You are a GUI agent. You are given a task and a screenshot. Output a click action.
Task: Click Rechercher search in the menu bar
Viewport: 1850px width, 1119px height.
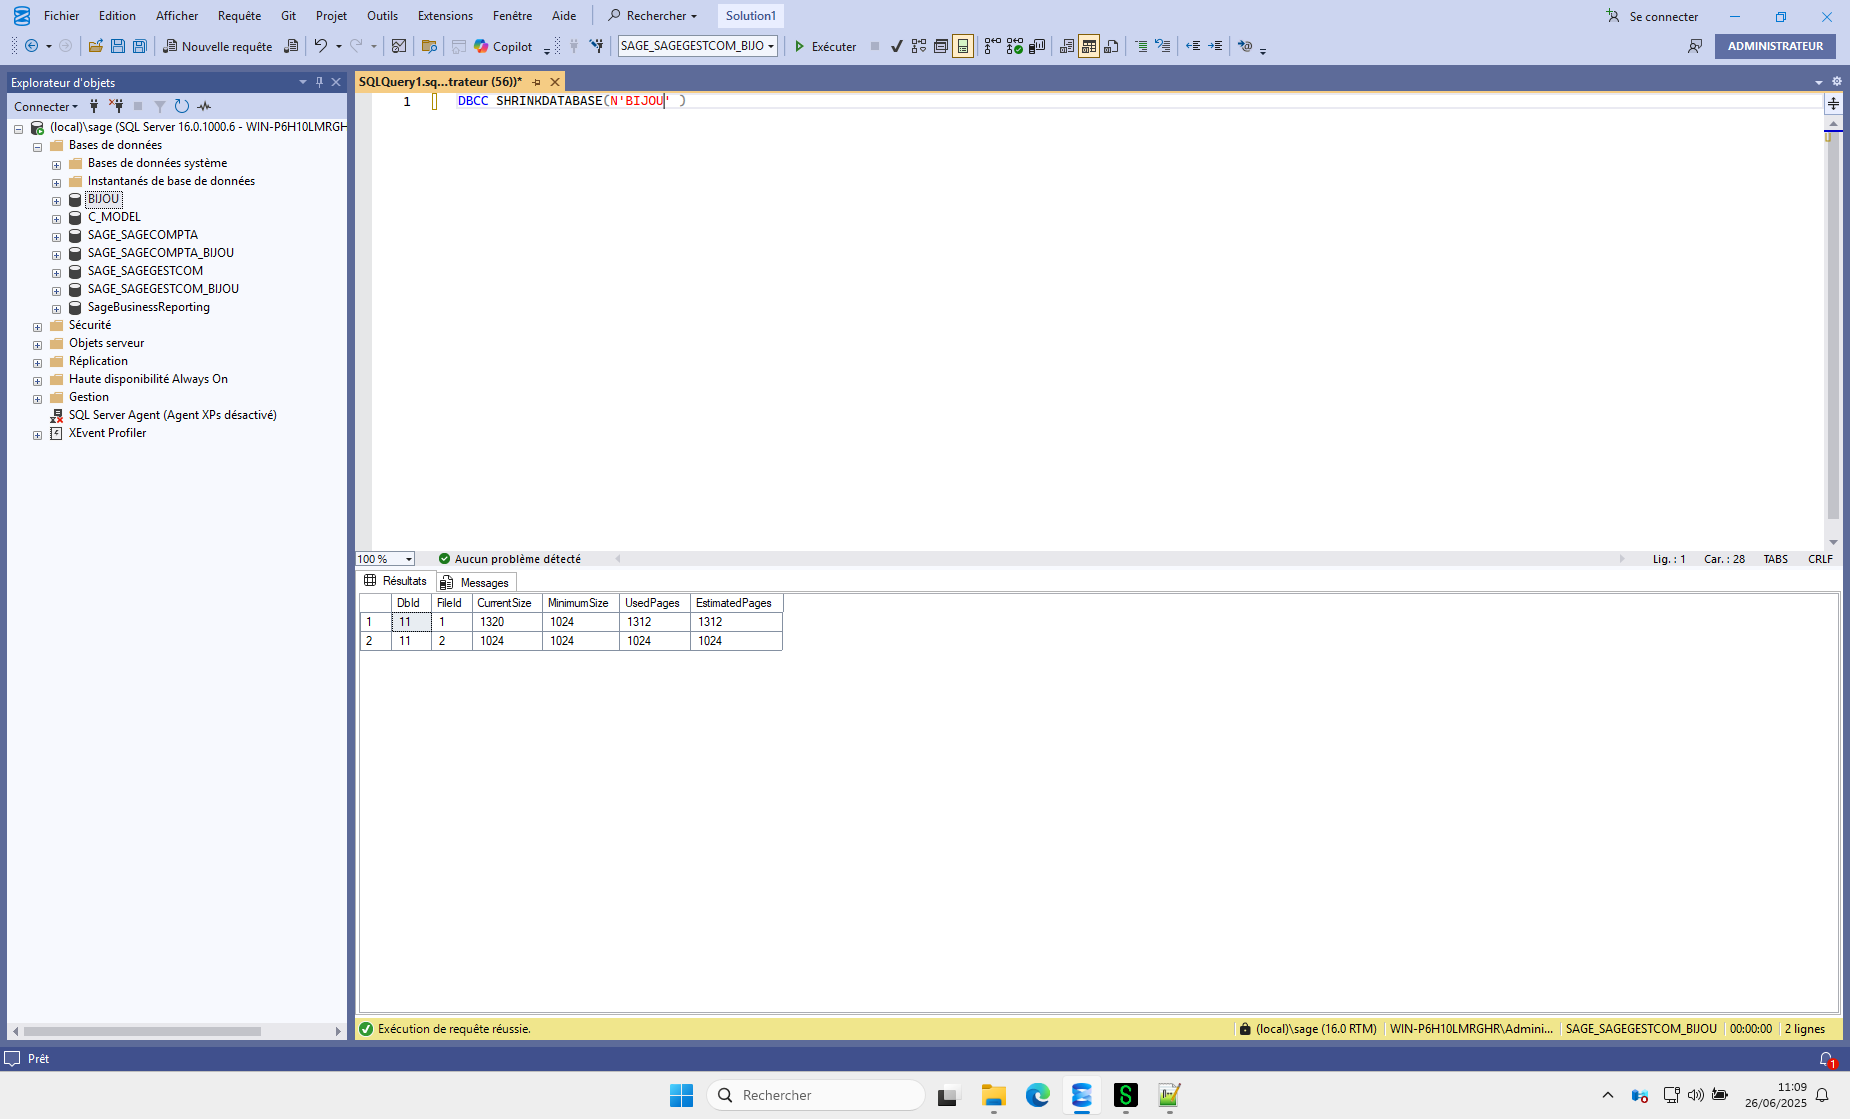click(x=652, y=15)
